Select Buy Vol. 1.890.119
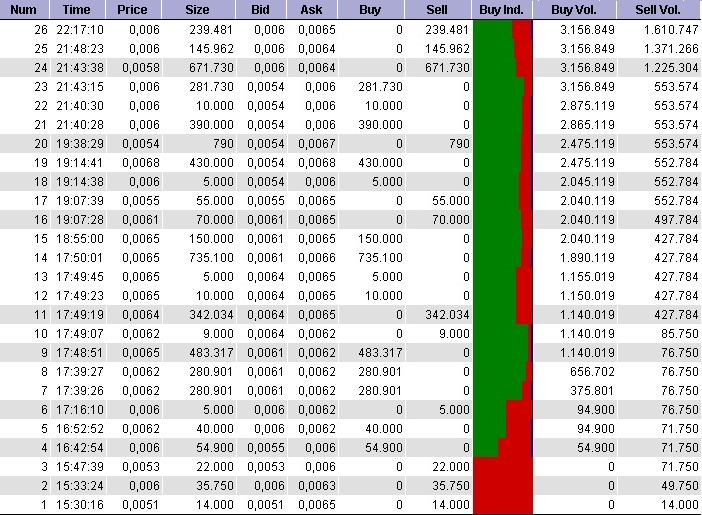The height and width of the screenshot is (515, 702). 587,258
